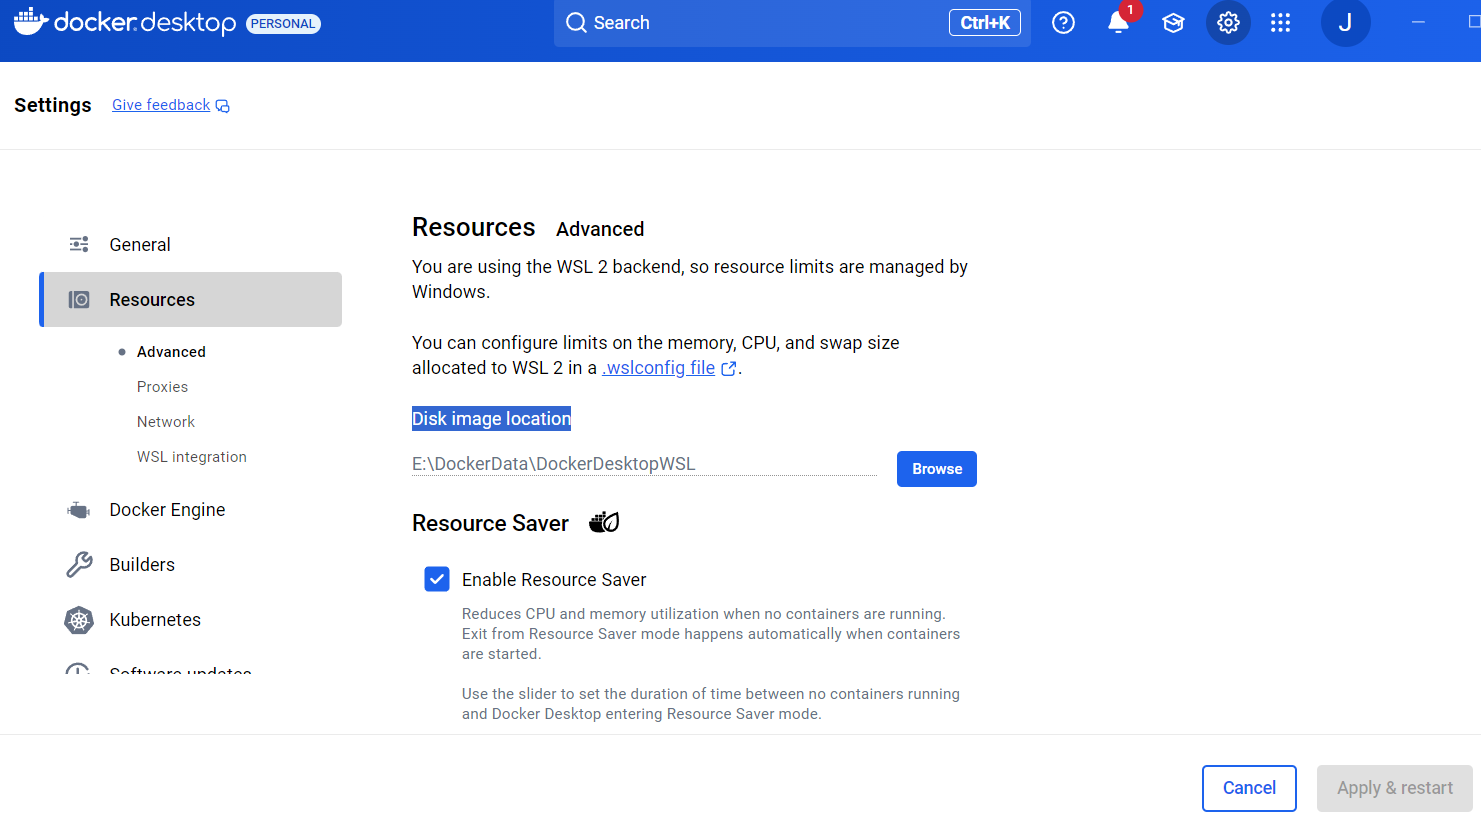Minimize the Docker Desktop window
Image resolution: width=1481 pixels, height=821 pixels.
tap(1418, 22)
